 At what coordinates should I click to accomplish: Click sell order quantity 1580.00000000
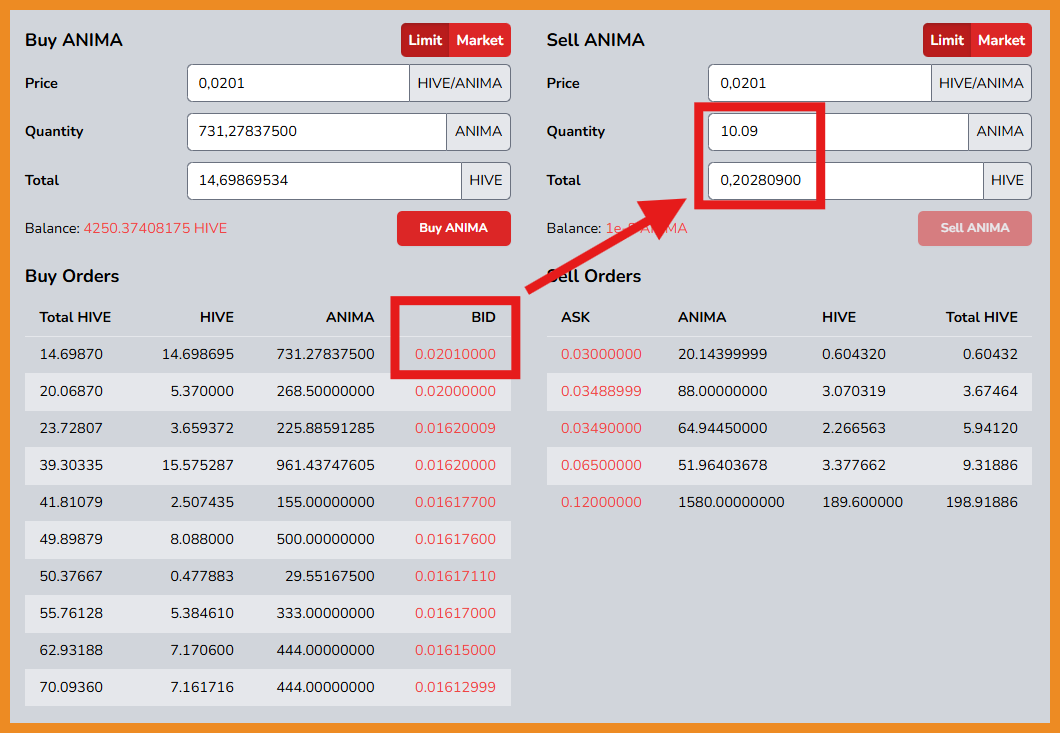point(731,502)
